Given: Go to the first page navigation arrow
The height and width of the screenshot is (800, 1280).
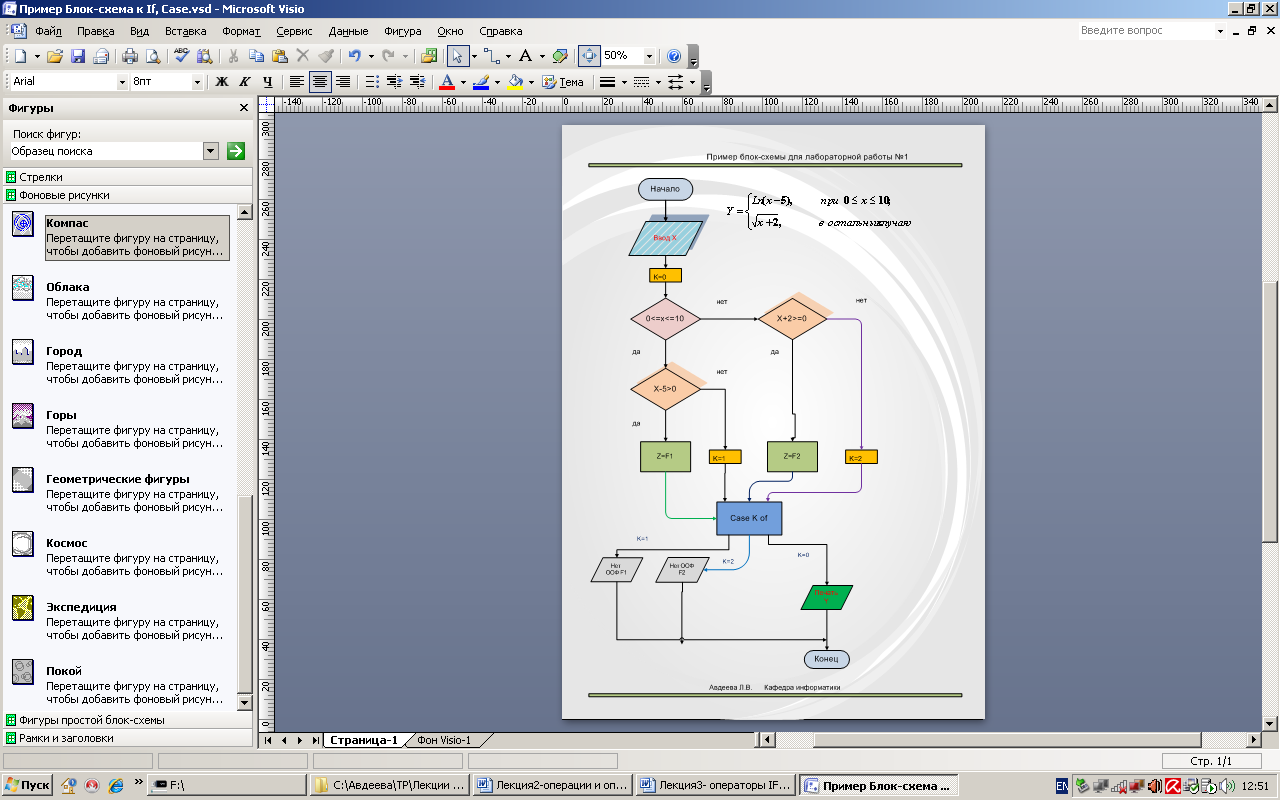Looking at the screenshot, I should tap(268, 741).
